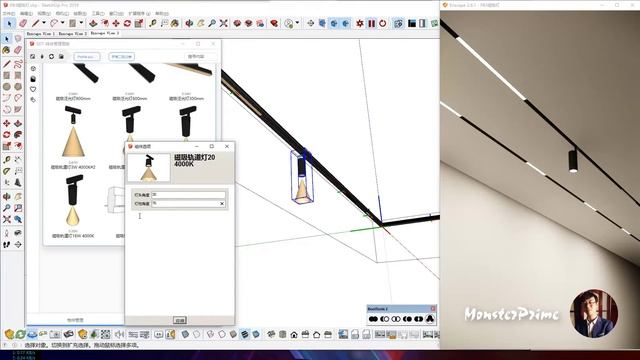Activate the Orbit tool in top toolbar
640x360 pixels.
point(189,24)
